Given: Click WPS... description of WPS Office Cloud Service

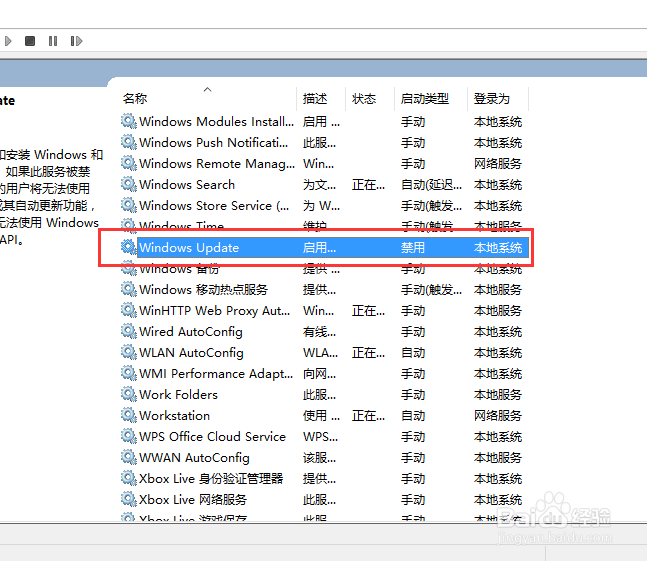Looking at the screenshot, I should click(x=320, y=437).
